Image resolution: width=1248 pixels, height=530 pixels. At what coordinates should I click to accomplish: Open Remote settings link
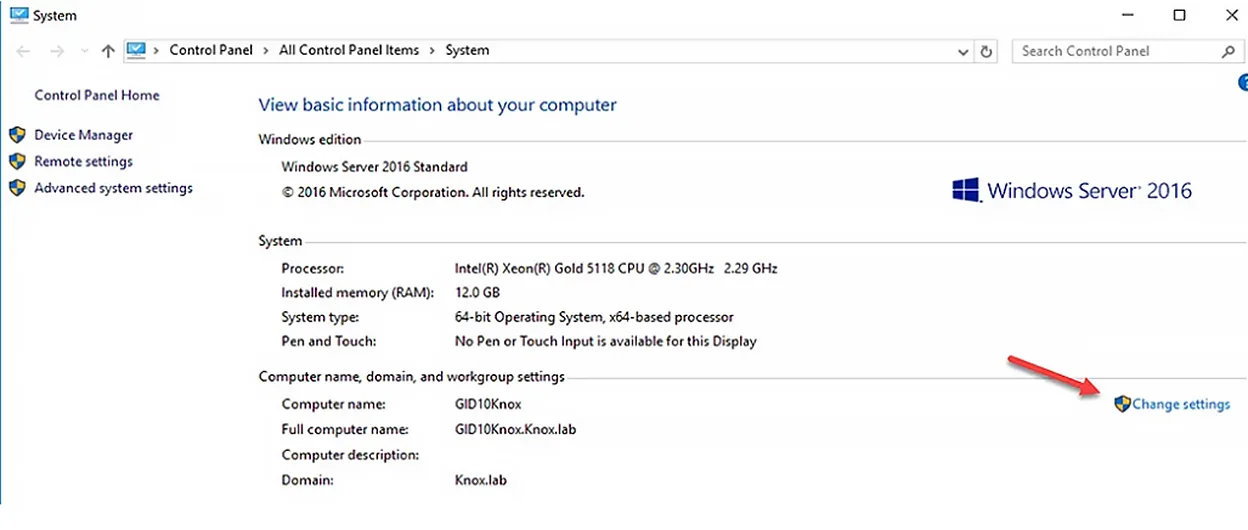click(x=83, y=161)
